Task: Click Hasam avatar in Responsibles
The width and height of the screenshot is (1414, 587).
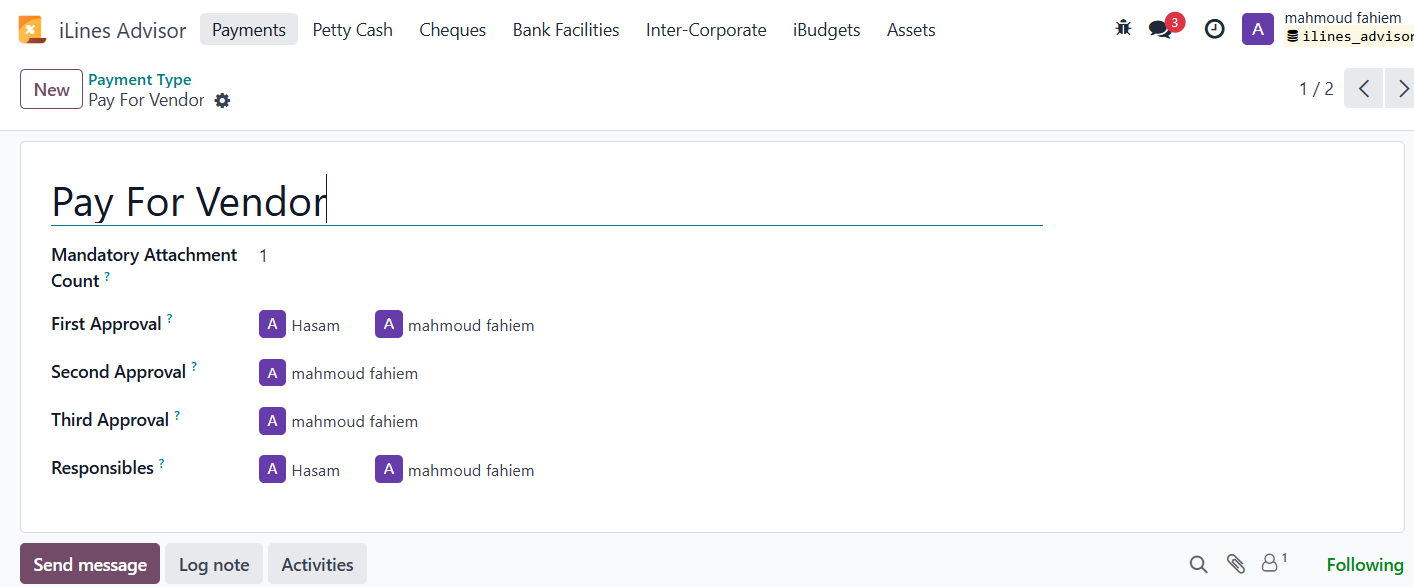Action: (x=272, y=470)
